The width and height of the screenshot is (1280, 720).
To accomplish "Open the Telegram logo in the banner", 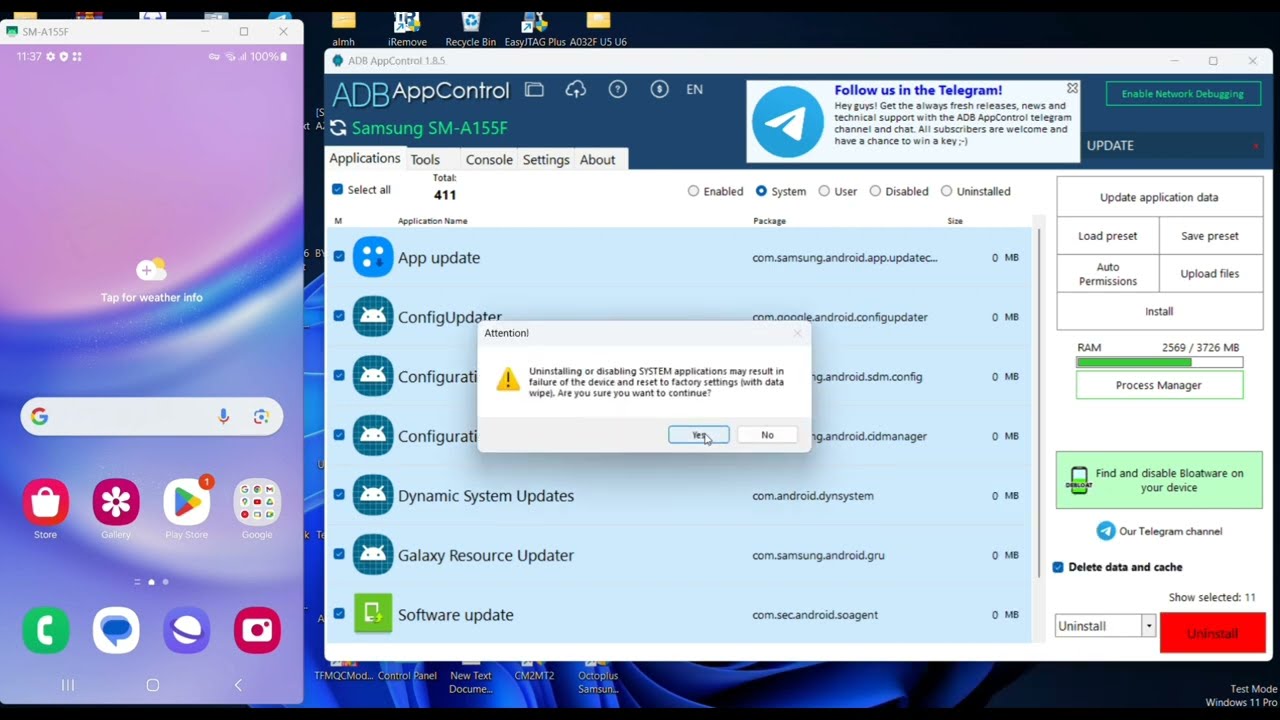I will pos(787,122).
